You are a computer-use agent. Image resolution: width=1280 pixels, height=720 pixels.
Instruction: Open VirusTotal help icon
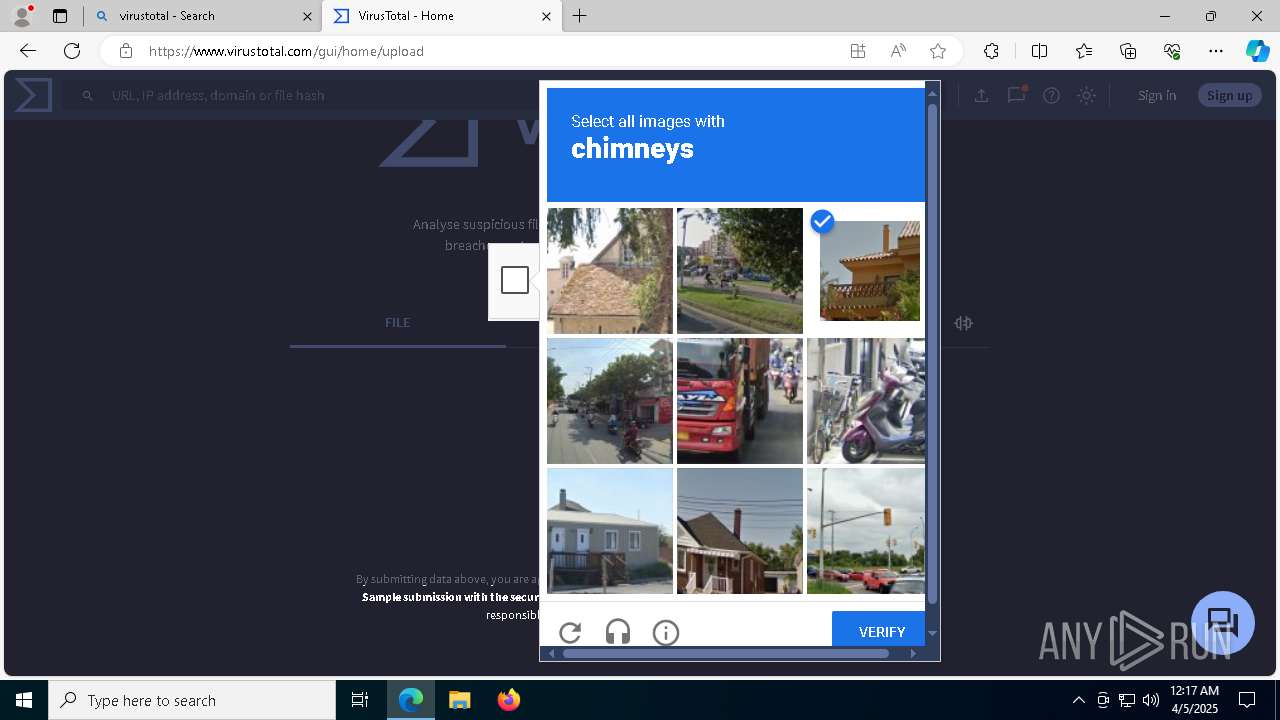click(1051, 95)
